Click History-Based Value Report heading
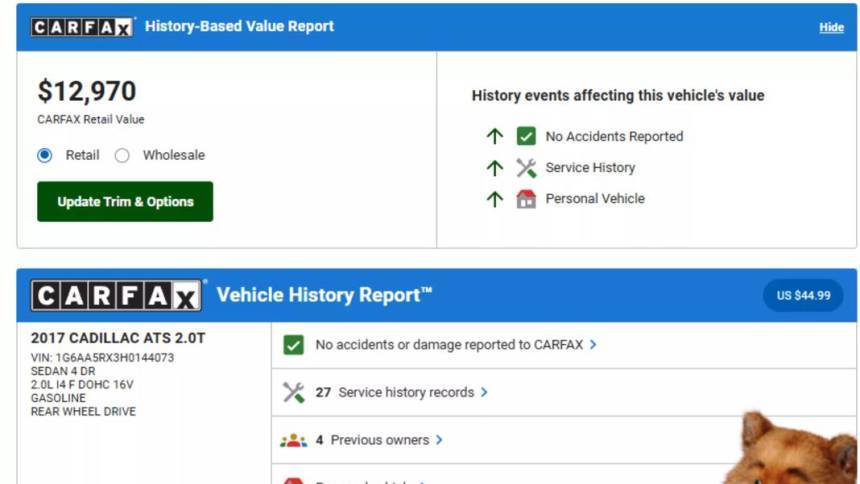This screenshot has height=484, width=860. [240, 26]
